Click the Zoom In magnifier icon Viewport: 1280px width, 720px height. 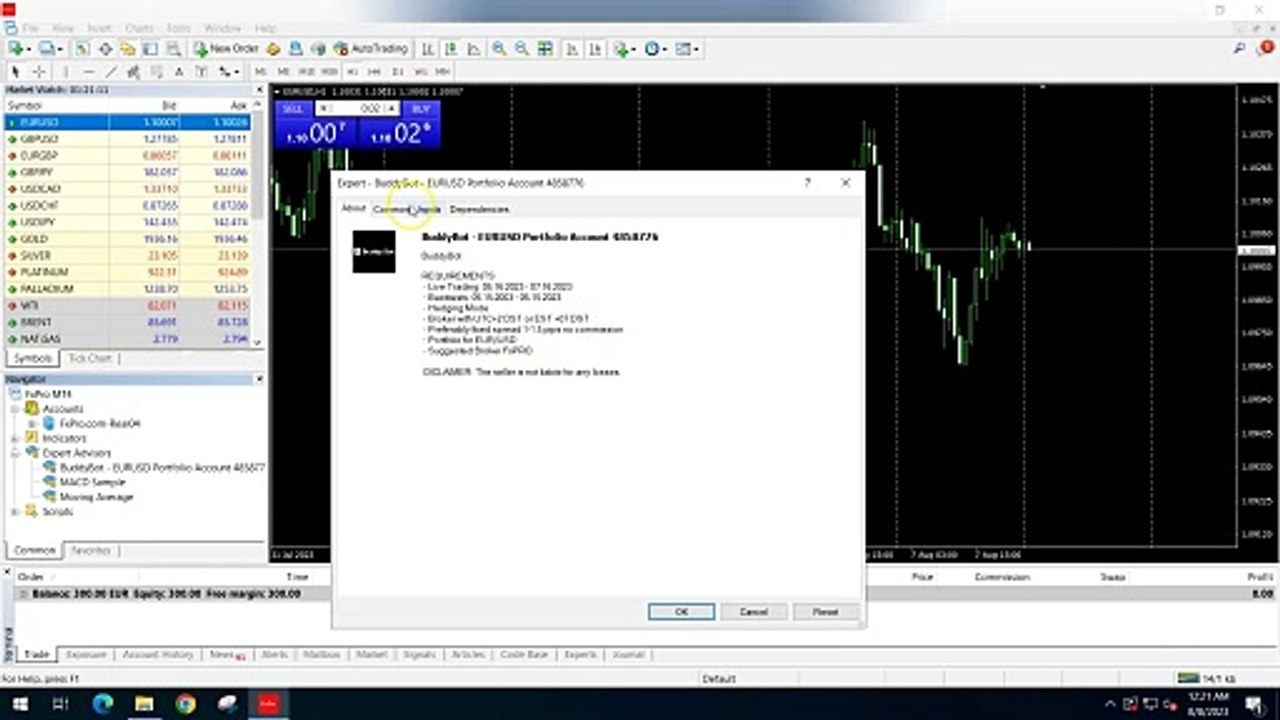tap(498, 48)
